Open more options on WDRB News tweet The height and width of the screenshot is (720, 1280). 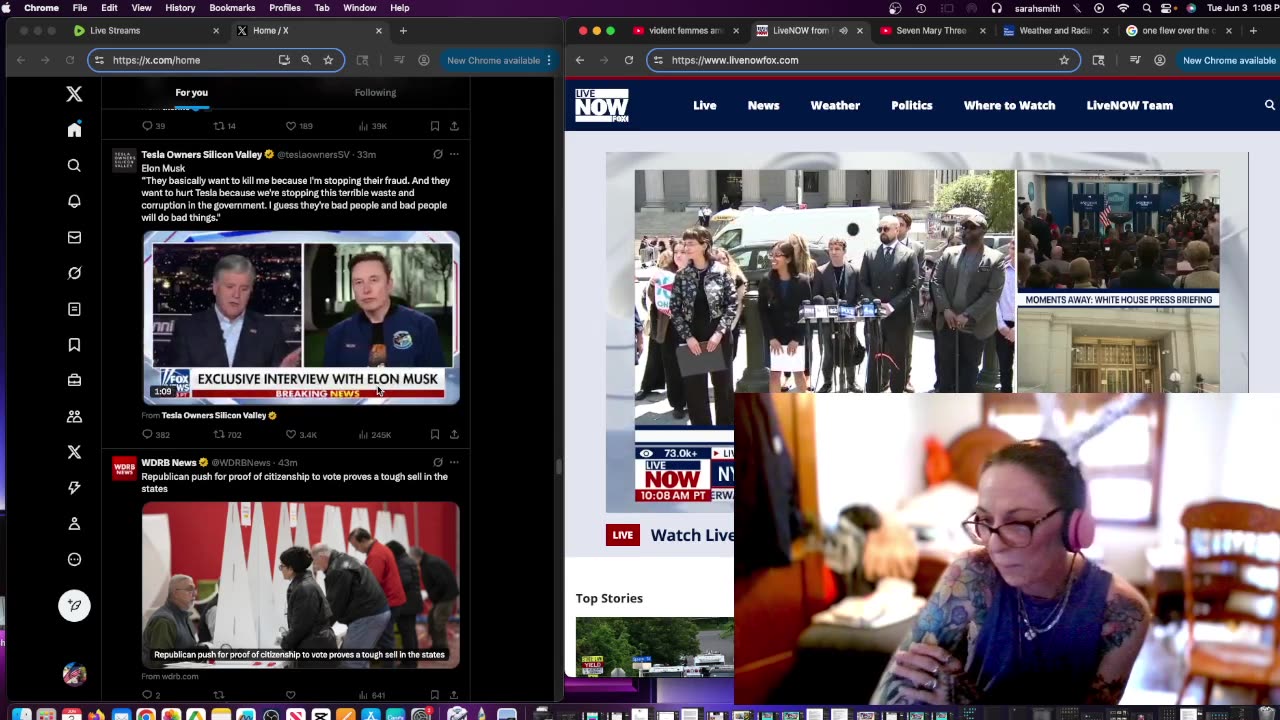pyautogui.click(x=454, y=462)
